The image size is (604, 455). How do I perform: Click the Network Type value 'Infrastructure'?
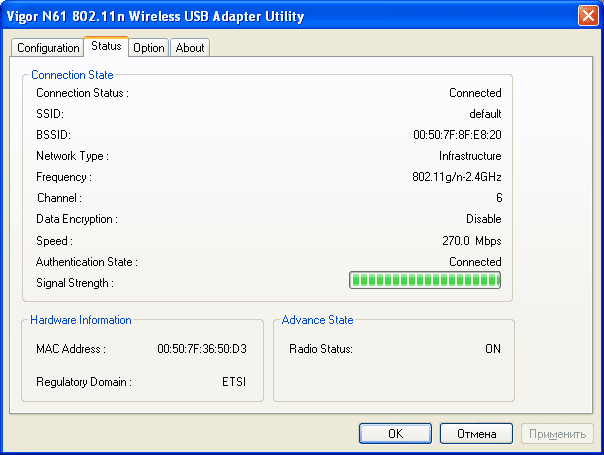click(x=470, y=156)
